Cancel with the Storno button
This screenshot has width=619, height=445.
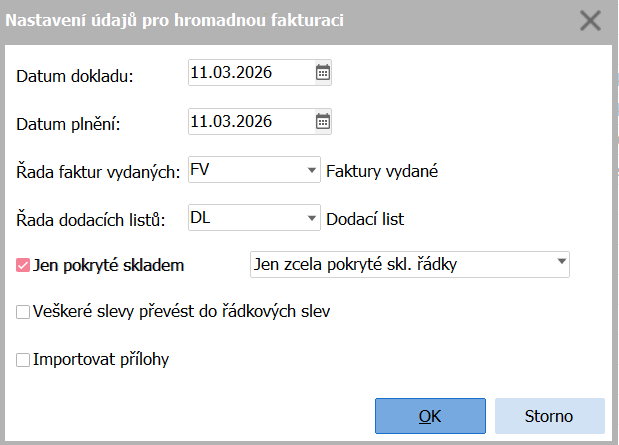(x=549, y=416)
